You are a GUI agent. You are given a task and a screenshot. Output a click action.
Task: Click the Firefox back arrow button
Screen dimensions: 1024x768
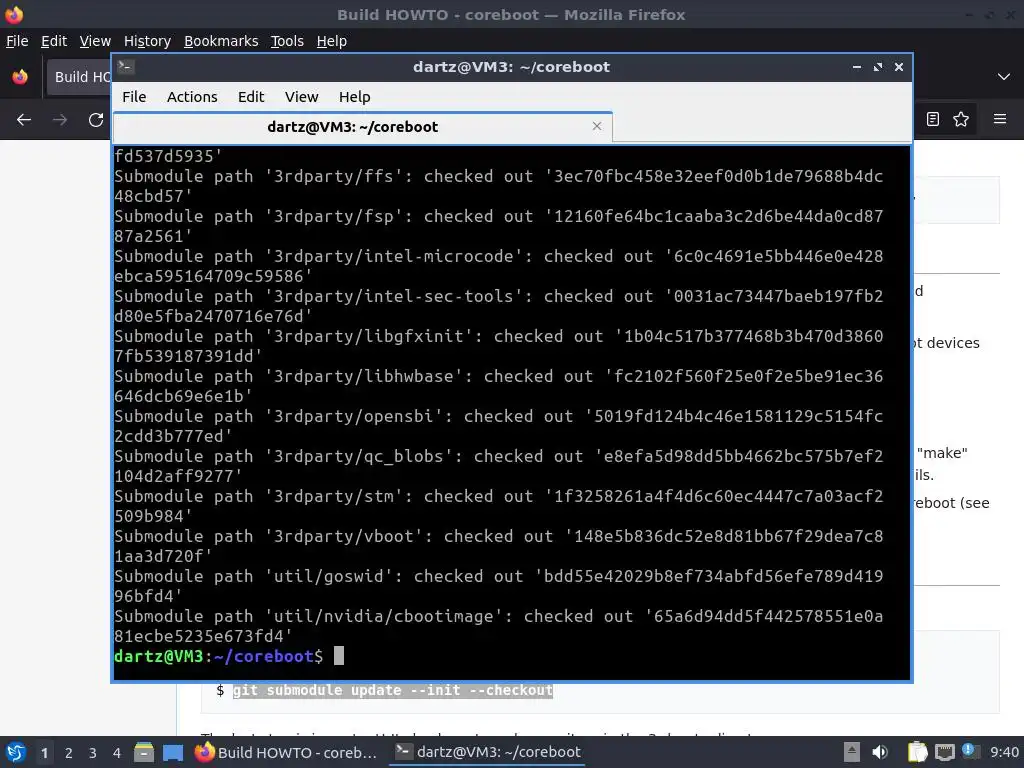(24, 120)
